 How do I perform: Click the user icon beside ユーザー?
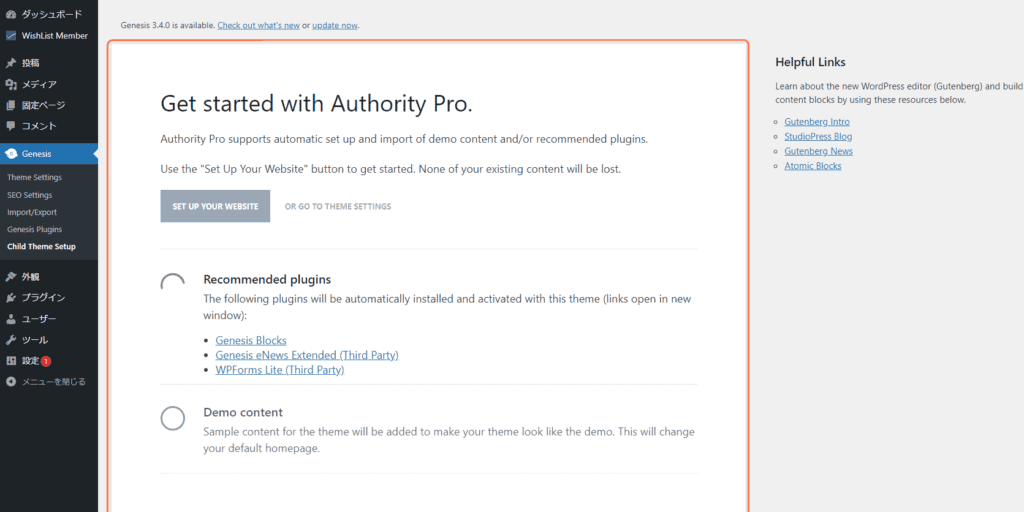10,319
